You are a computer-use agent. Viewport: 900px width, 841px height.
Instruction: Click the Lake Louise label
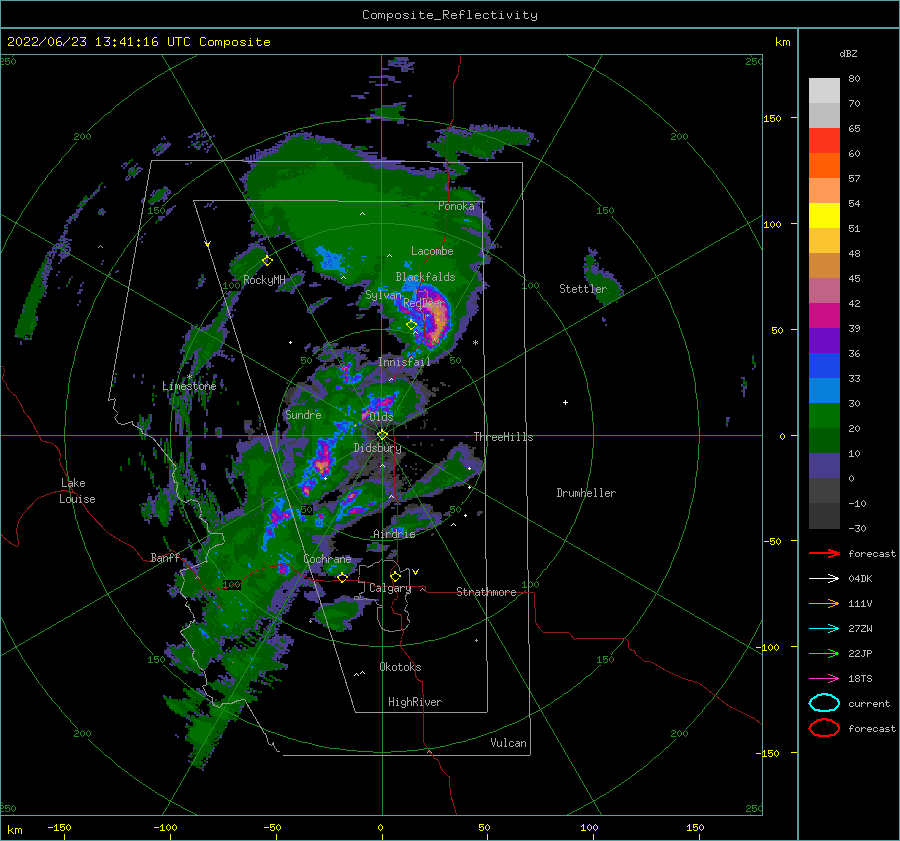(x=77, y=491)
